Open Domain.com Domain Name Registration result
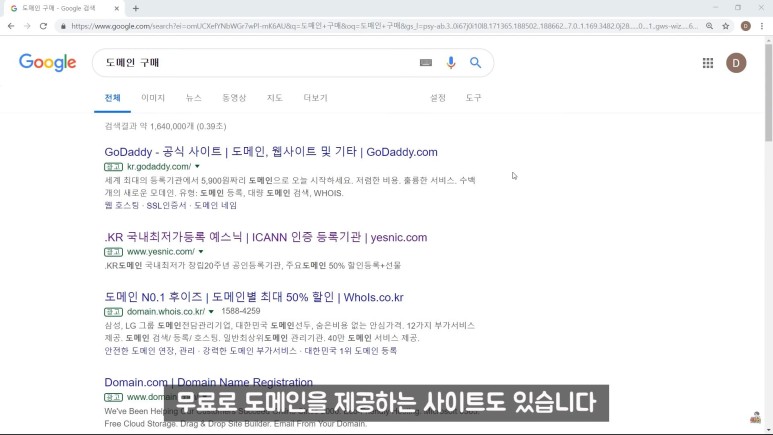773x435 pixels. click(x=208, y=382)
